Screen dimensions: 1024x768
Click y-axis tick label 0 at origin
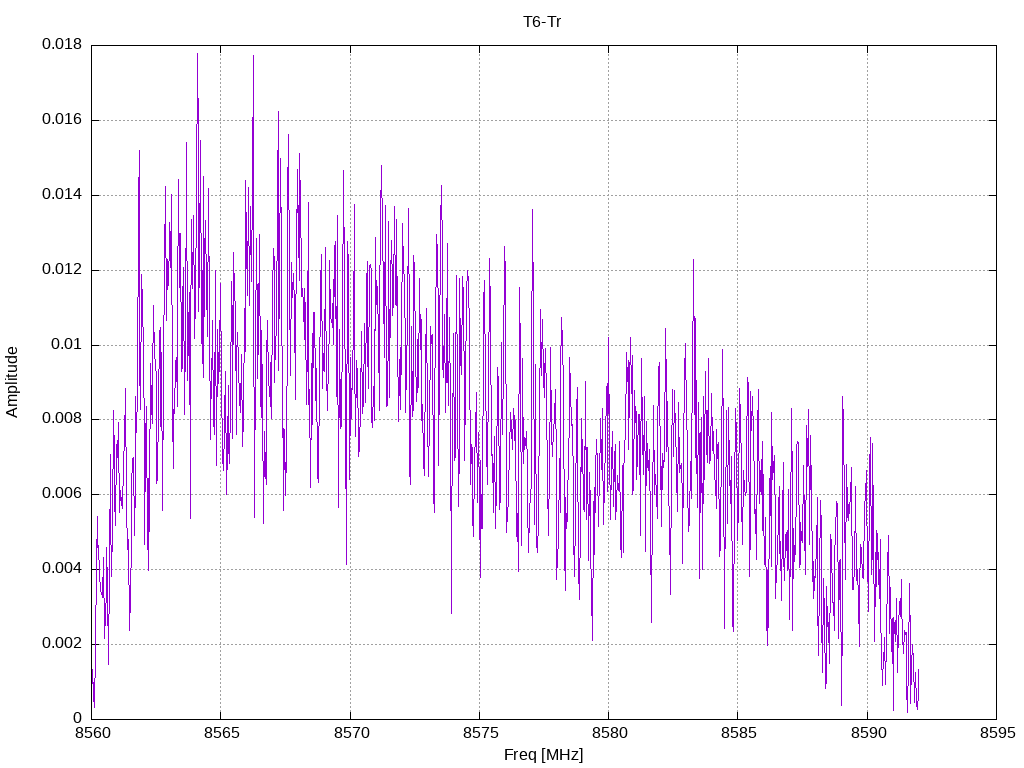78,718
